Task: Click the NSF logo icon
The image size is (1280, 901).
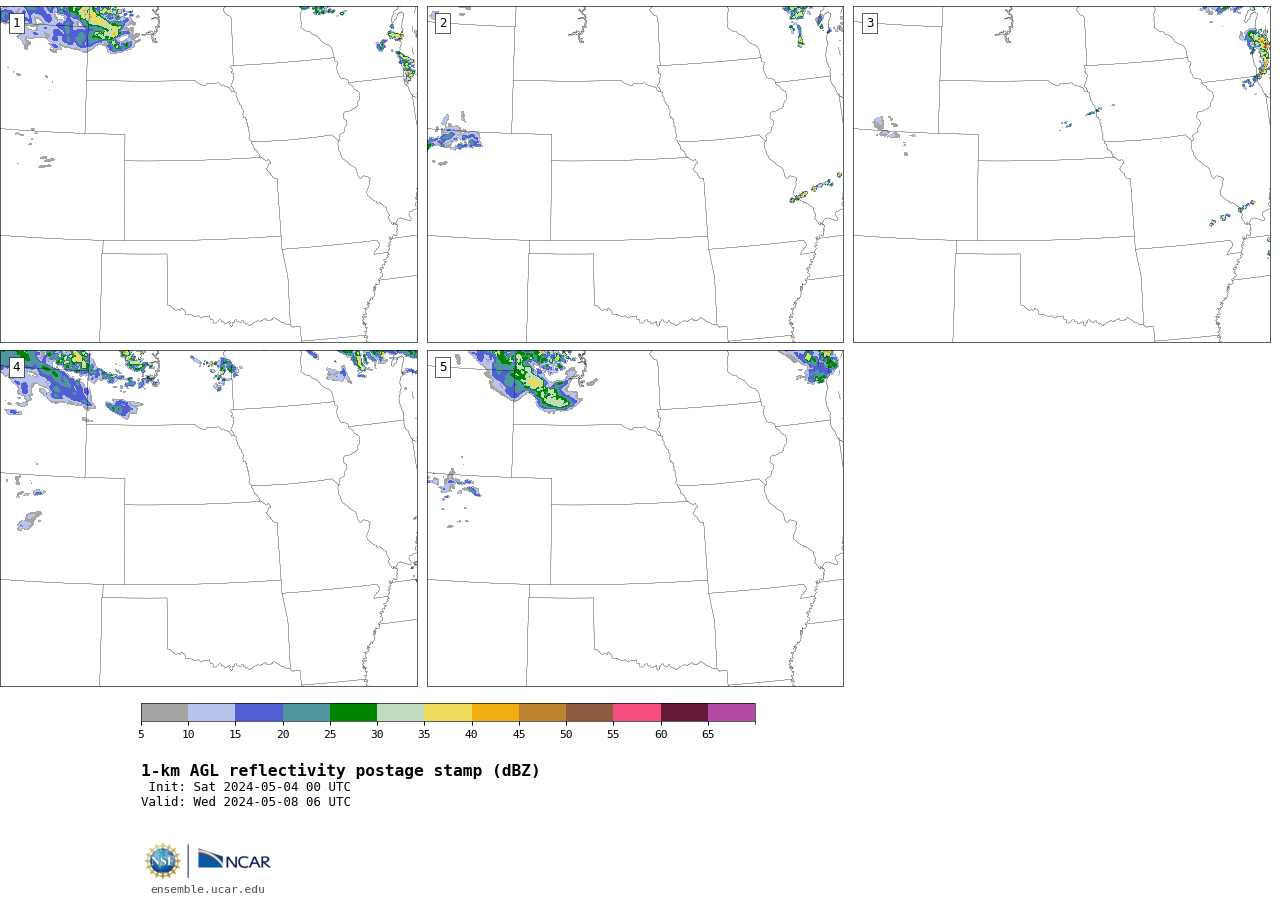Action: [163, 860]
